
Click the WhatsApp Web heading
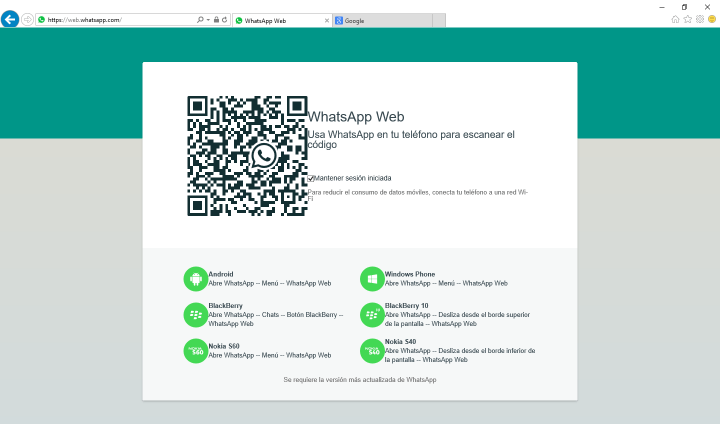tap(356, 117)
